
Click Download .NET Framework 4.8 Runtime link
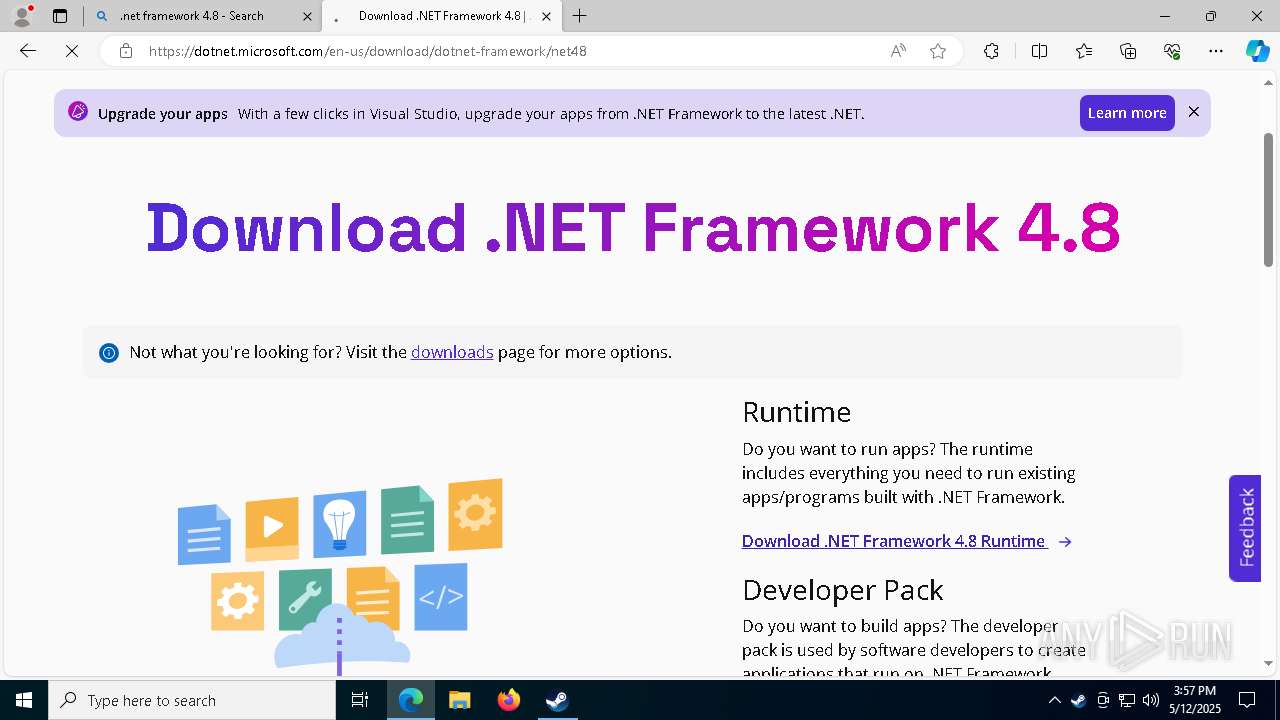894,541
